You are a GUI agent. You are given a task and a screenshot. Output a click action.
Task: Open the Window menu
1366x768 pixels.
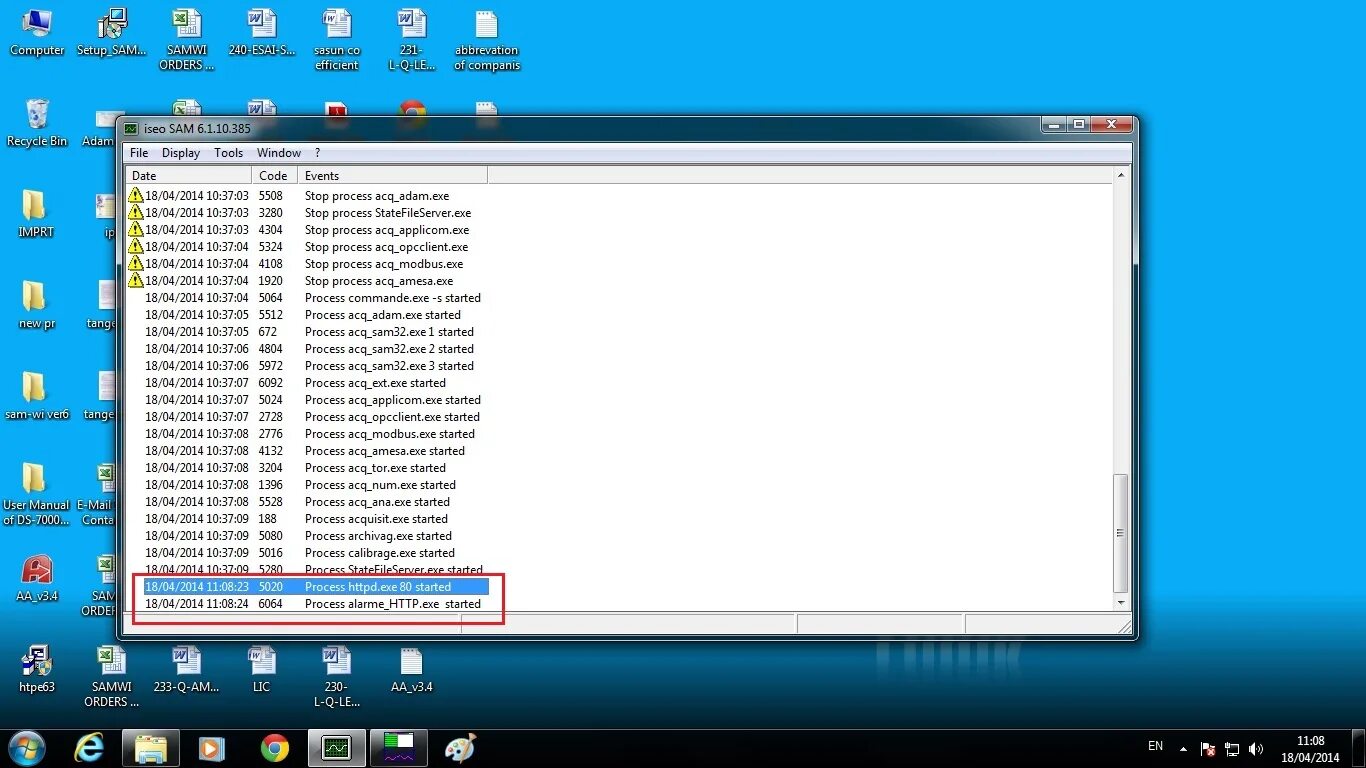coord(278,152)
